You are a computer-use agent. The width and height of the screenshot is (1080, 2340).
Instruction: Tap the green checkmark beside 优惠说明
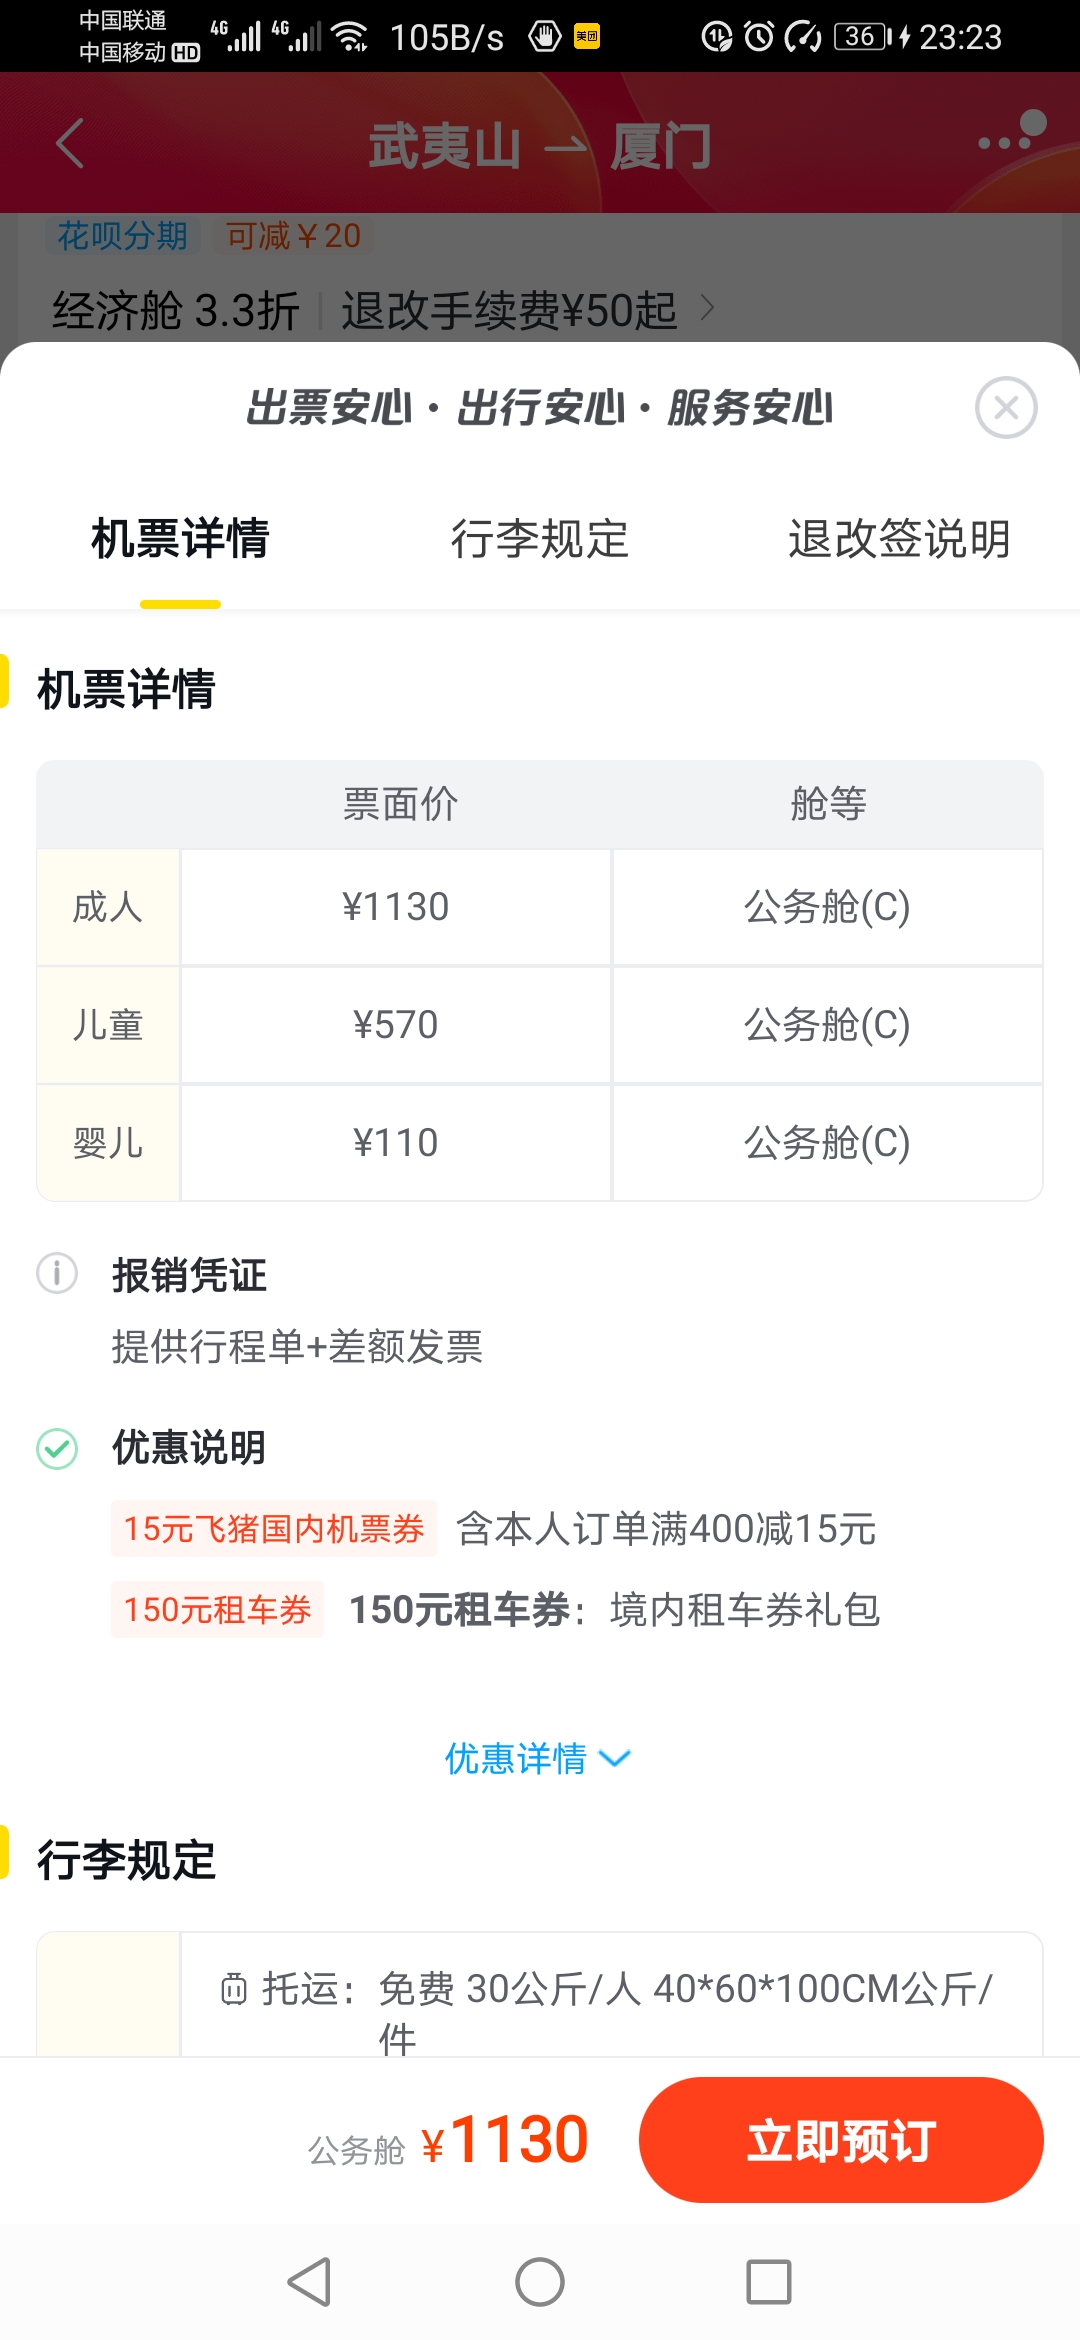[x=57, y=1448]
